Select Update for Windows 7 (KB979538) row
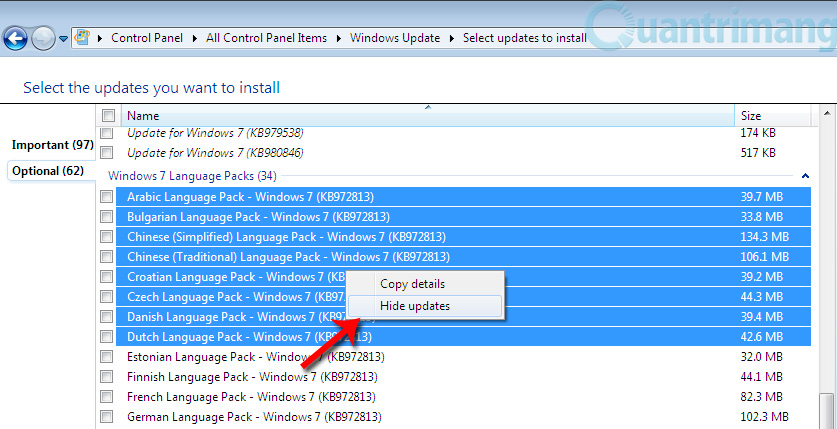The height and width of the screenshot is (429, 837). (463, 133)
